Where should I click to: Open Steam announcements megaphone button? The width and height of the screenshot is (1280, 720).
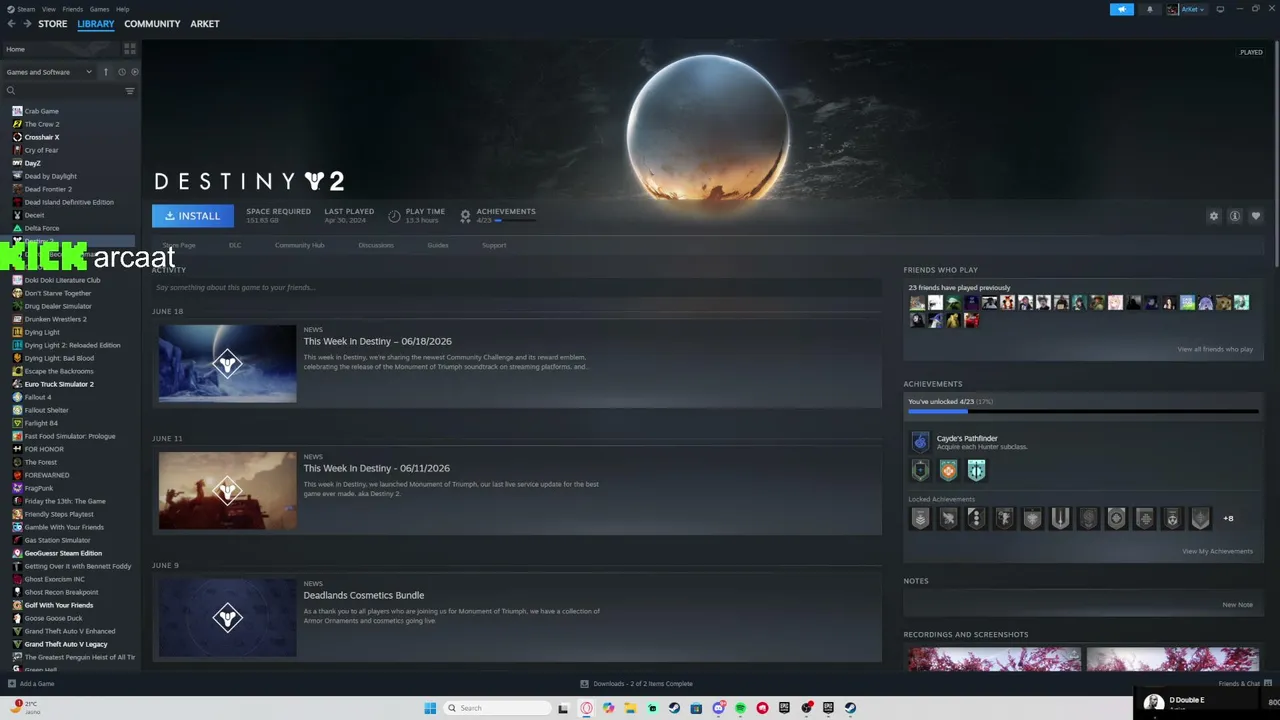click(x=1122, y=9)
